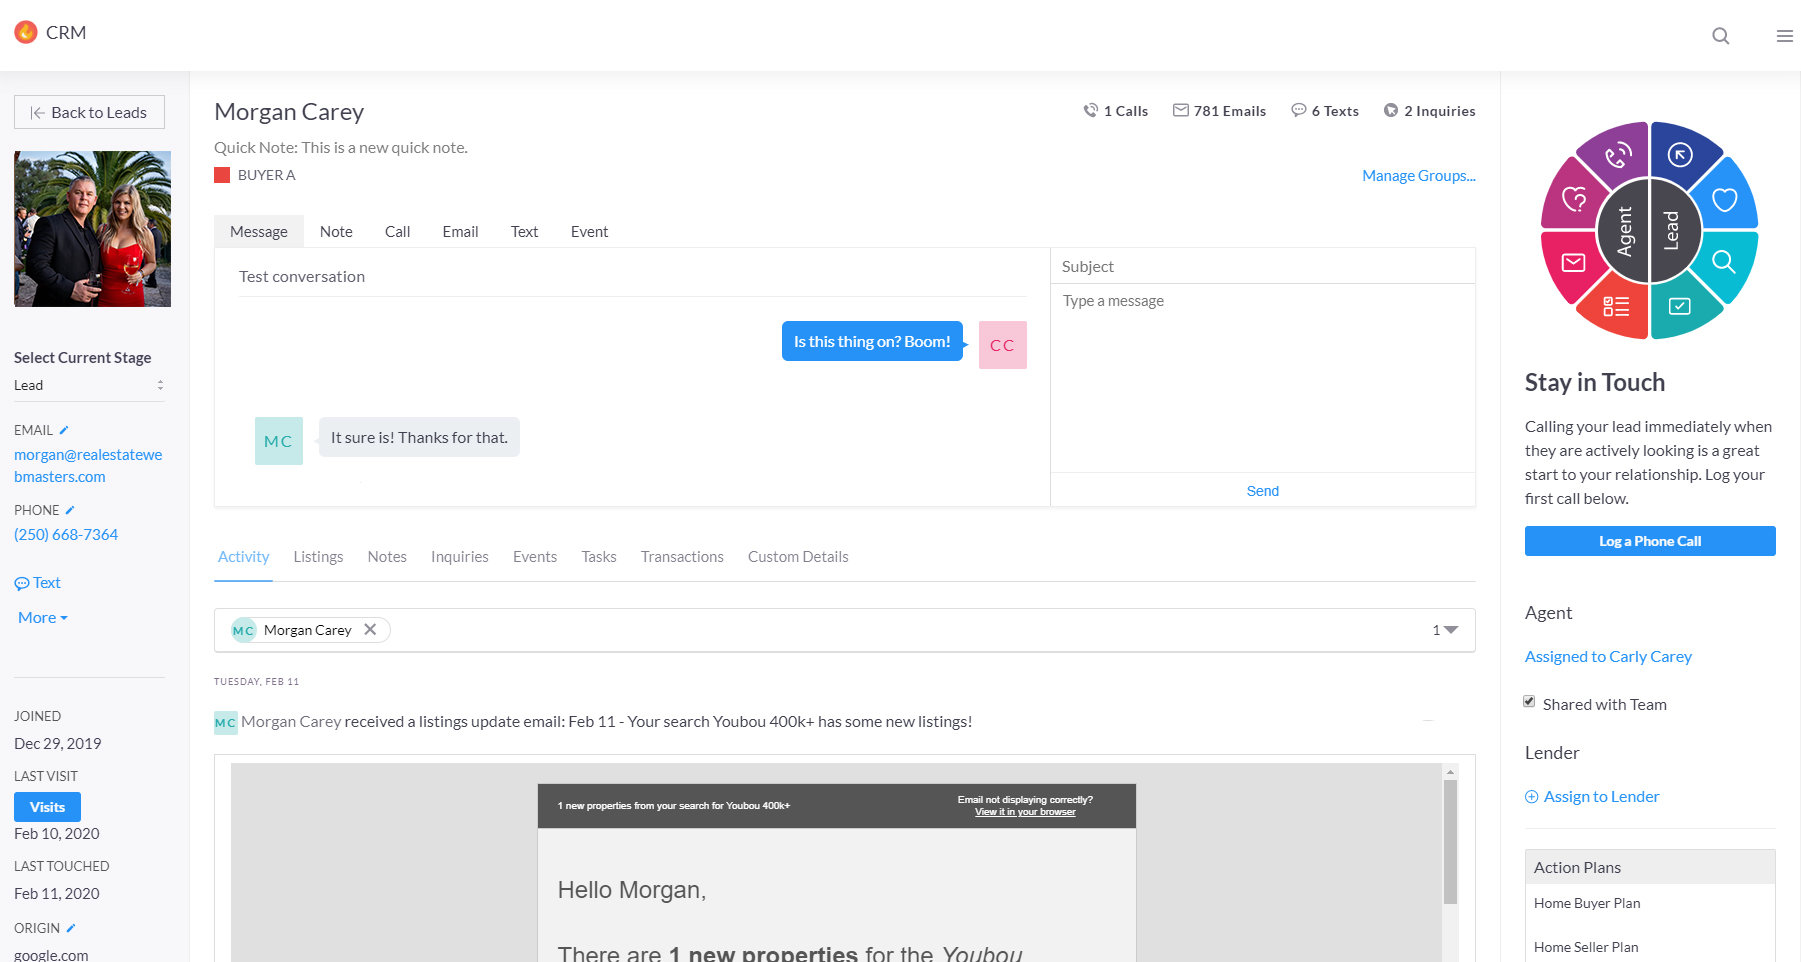Image resolution: width=1801 pixels, height=962 pixels.
Task: Click the heart segment on the wheel
Action: tap(1725, 200)
